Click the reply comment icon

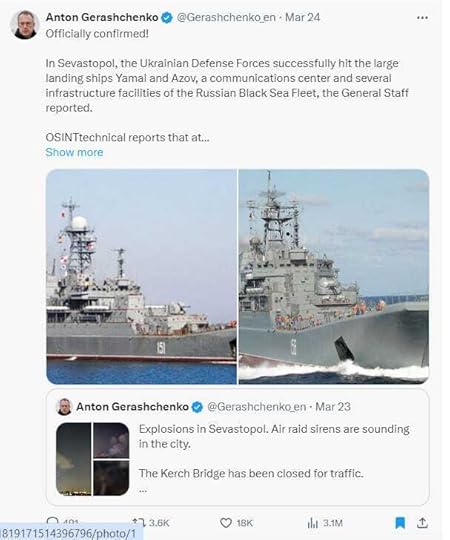click(x=52, y=522)
